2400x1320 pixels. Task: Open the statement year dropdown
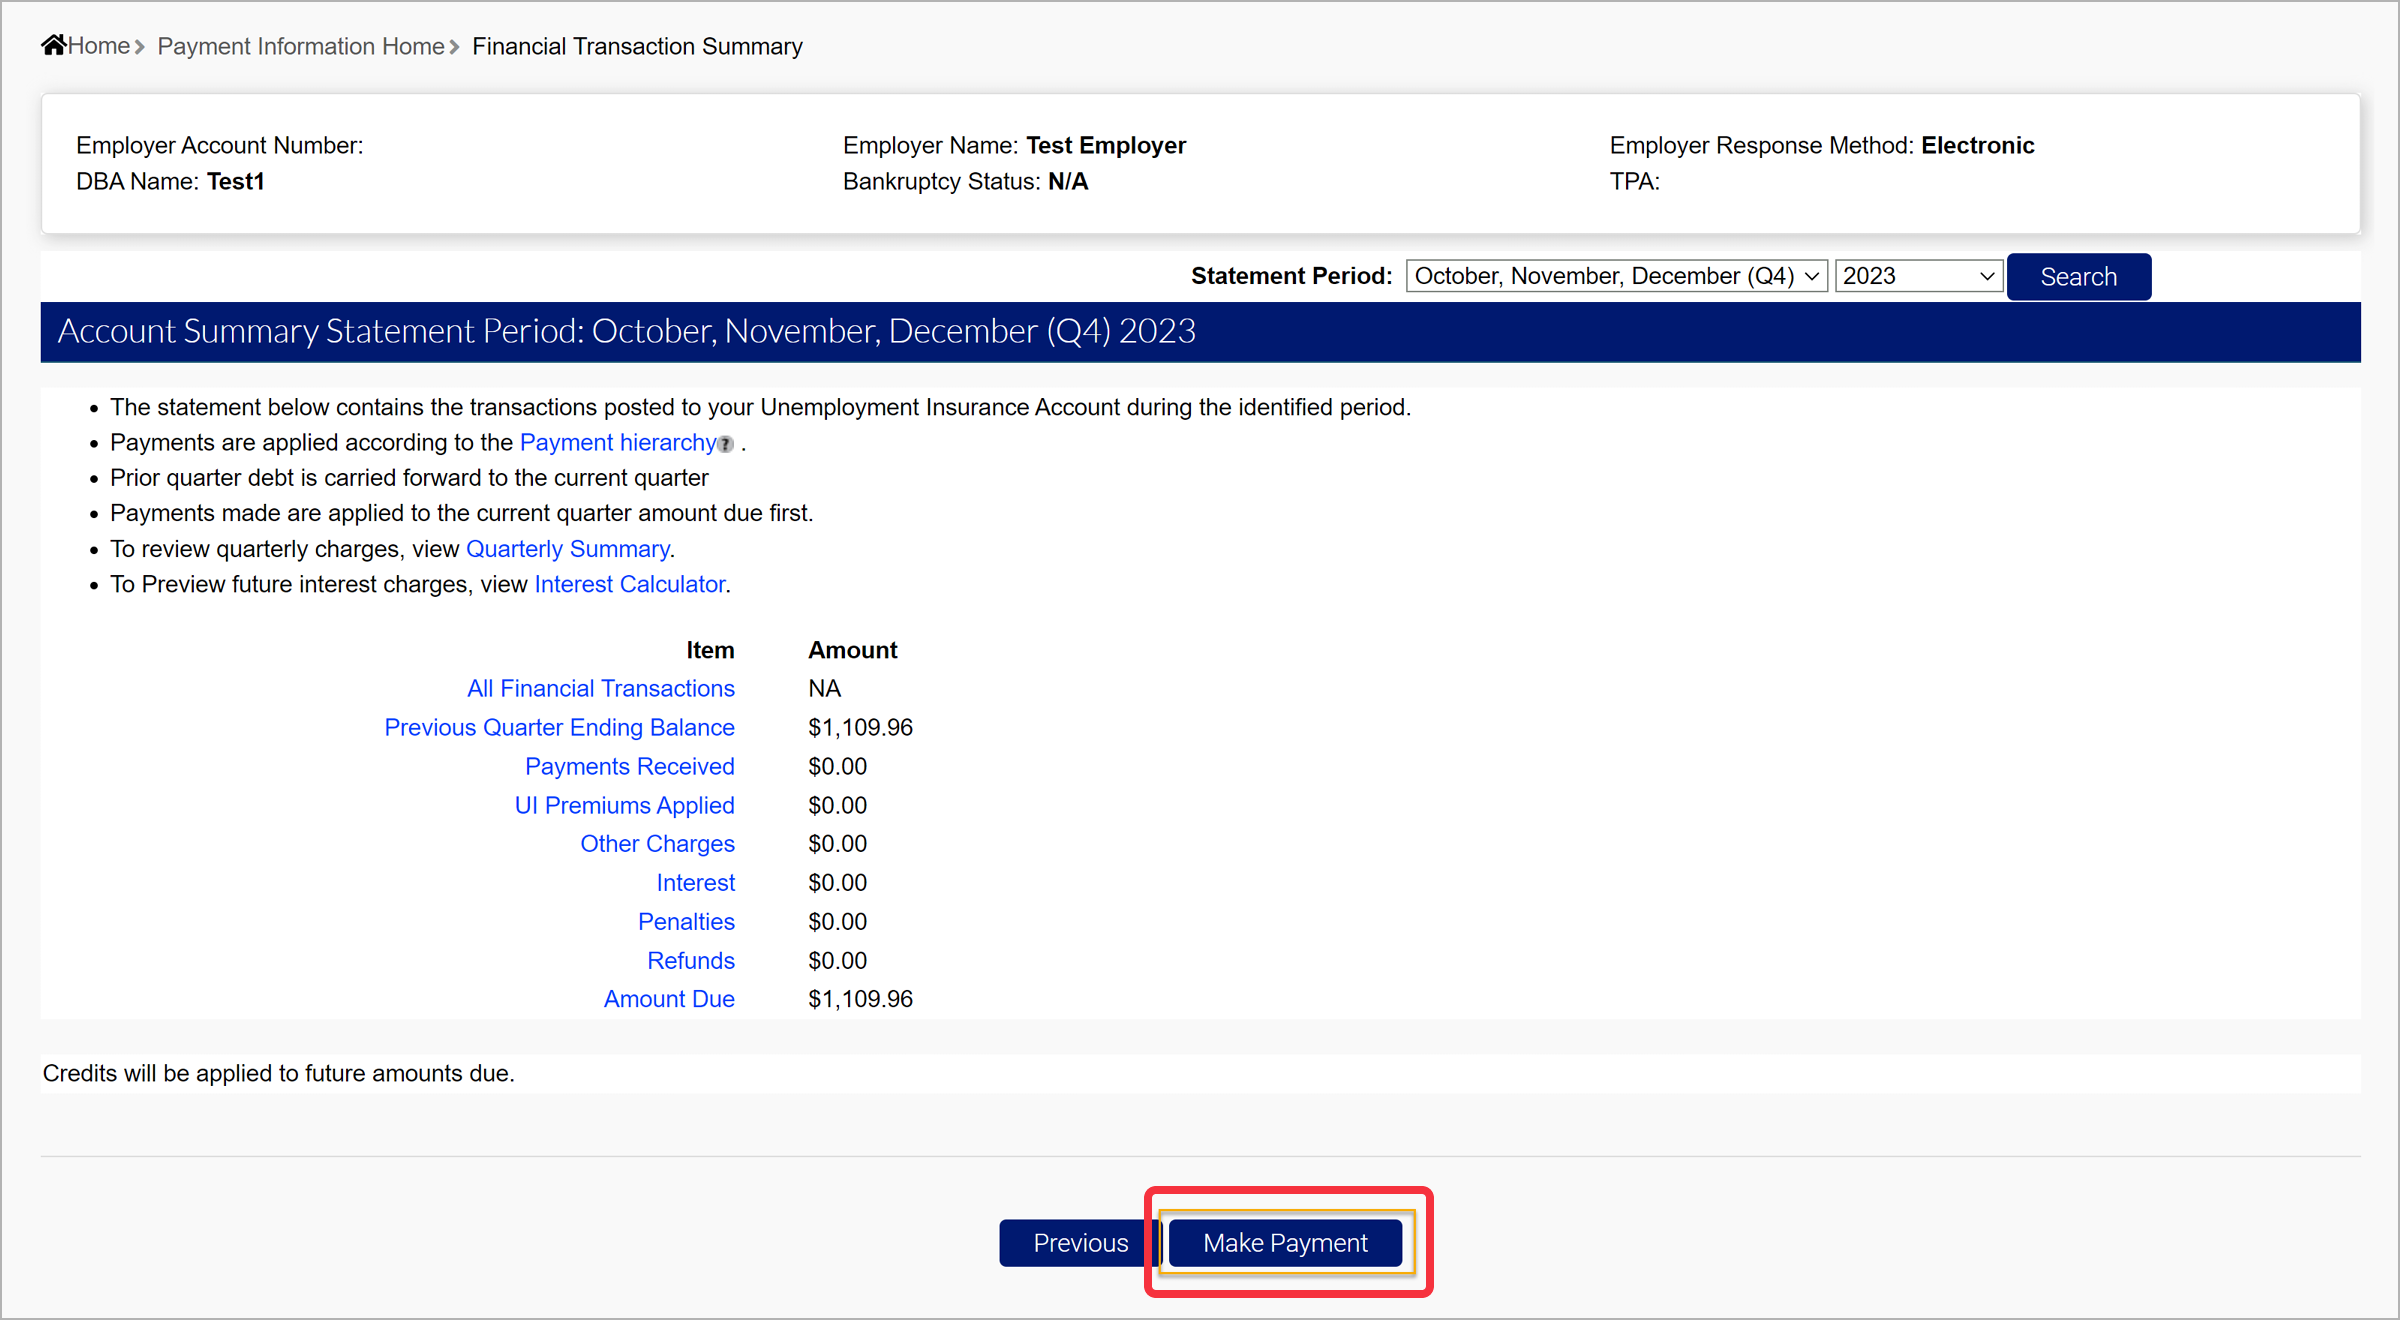pyautogui.click(x=1917, y=276)
